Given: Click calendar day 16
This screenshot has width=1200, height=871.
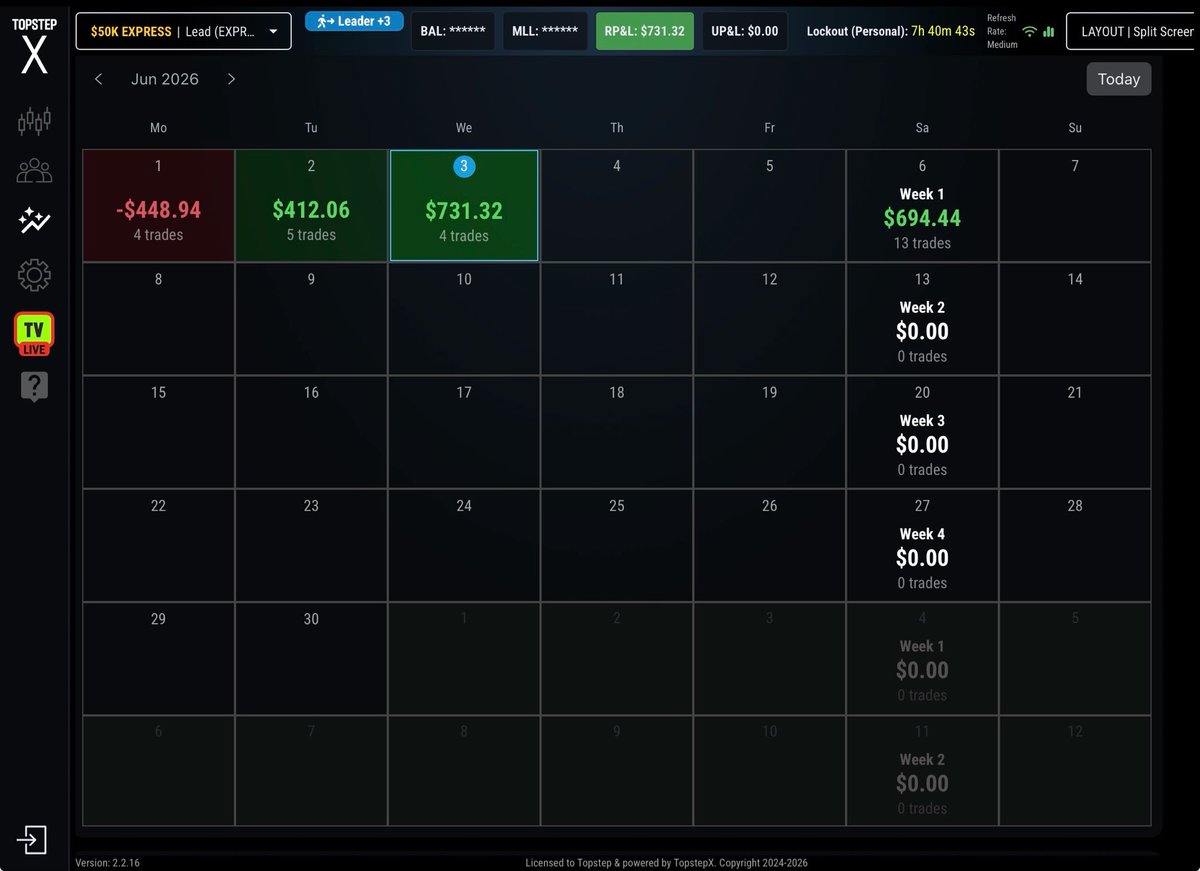Looking at the screenshot, I should pyautogui.click(x=311, y=432).
